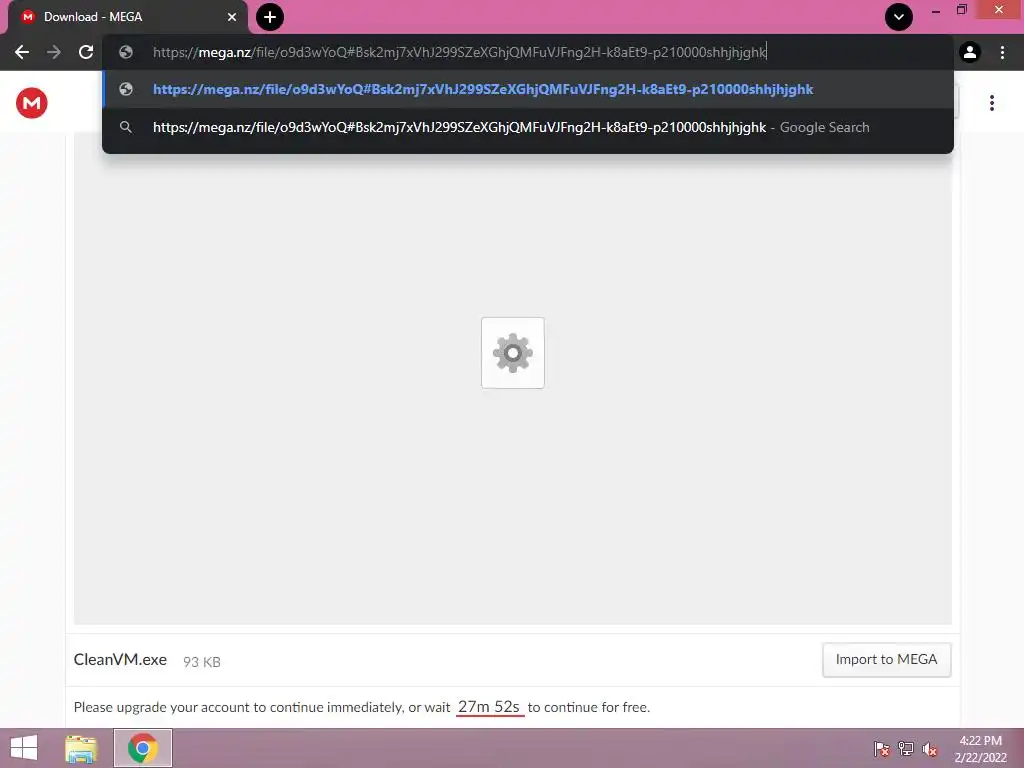
Task: Click the CleanVM.exe file name
Action: [120, 660]
